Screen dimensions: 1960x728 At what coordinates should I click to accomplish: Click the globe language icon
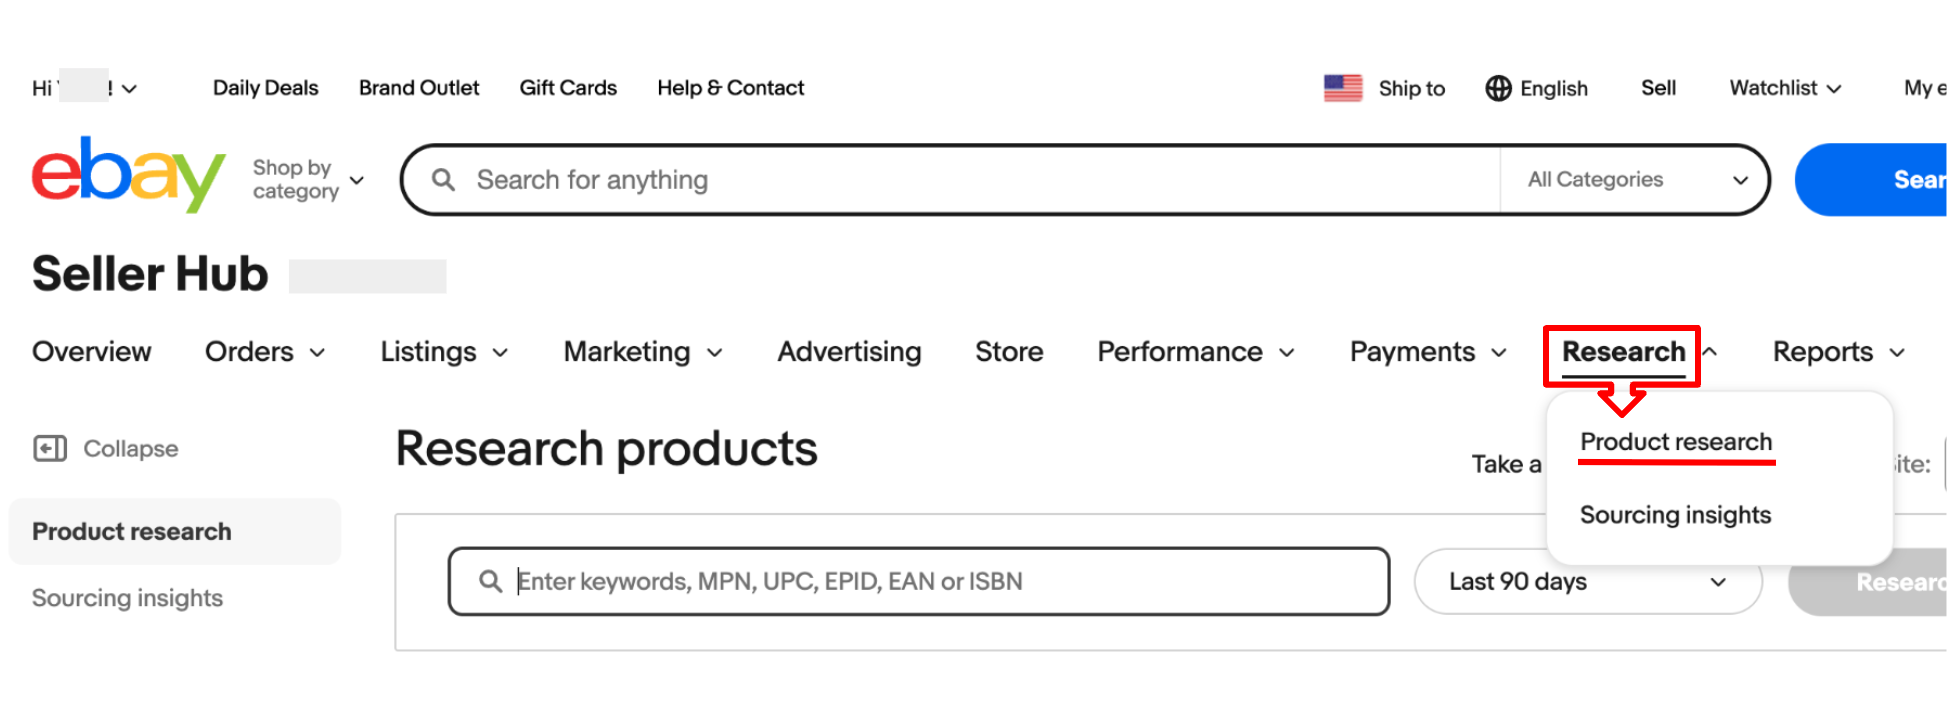[x=1498, y=88]
